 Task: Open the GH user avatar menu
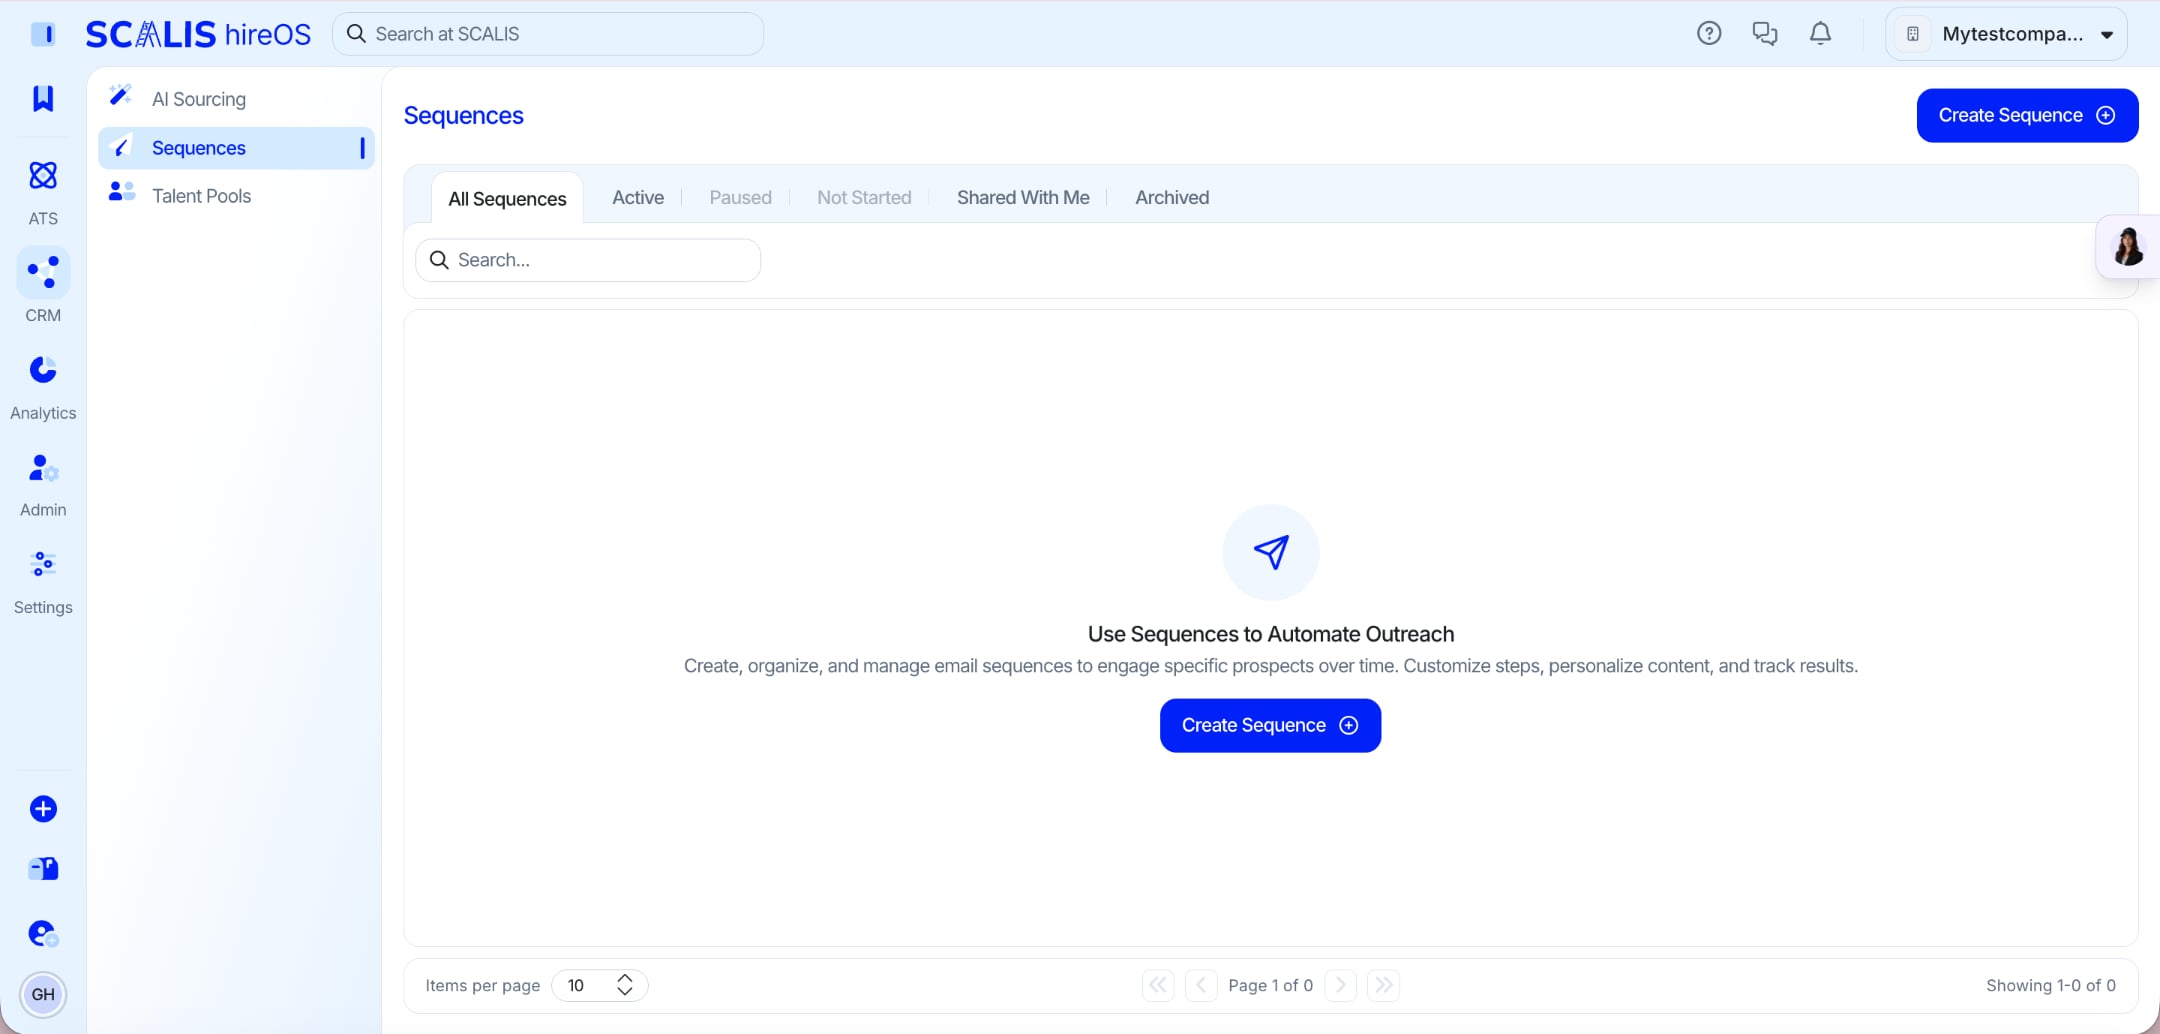43,994
